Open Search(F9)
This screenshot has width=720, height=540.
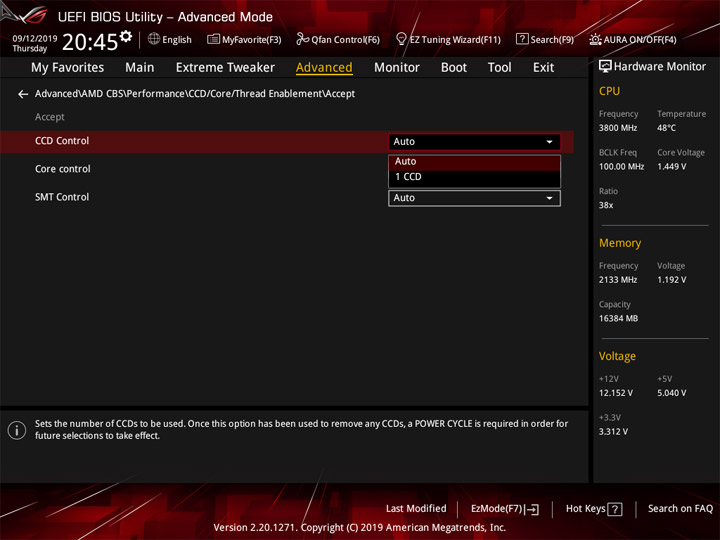point(552,40)
